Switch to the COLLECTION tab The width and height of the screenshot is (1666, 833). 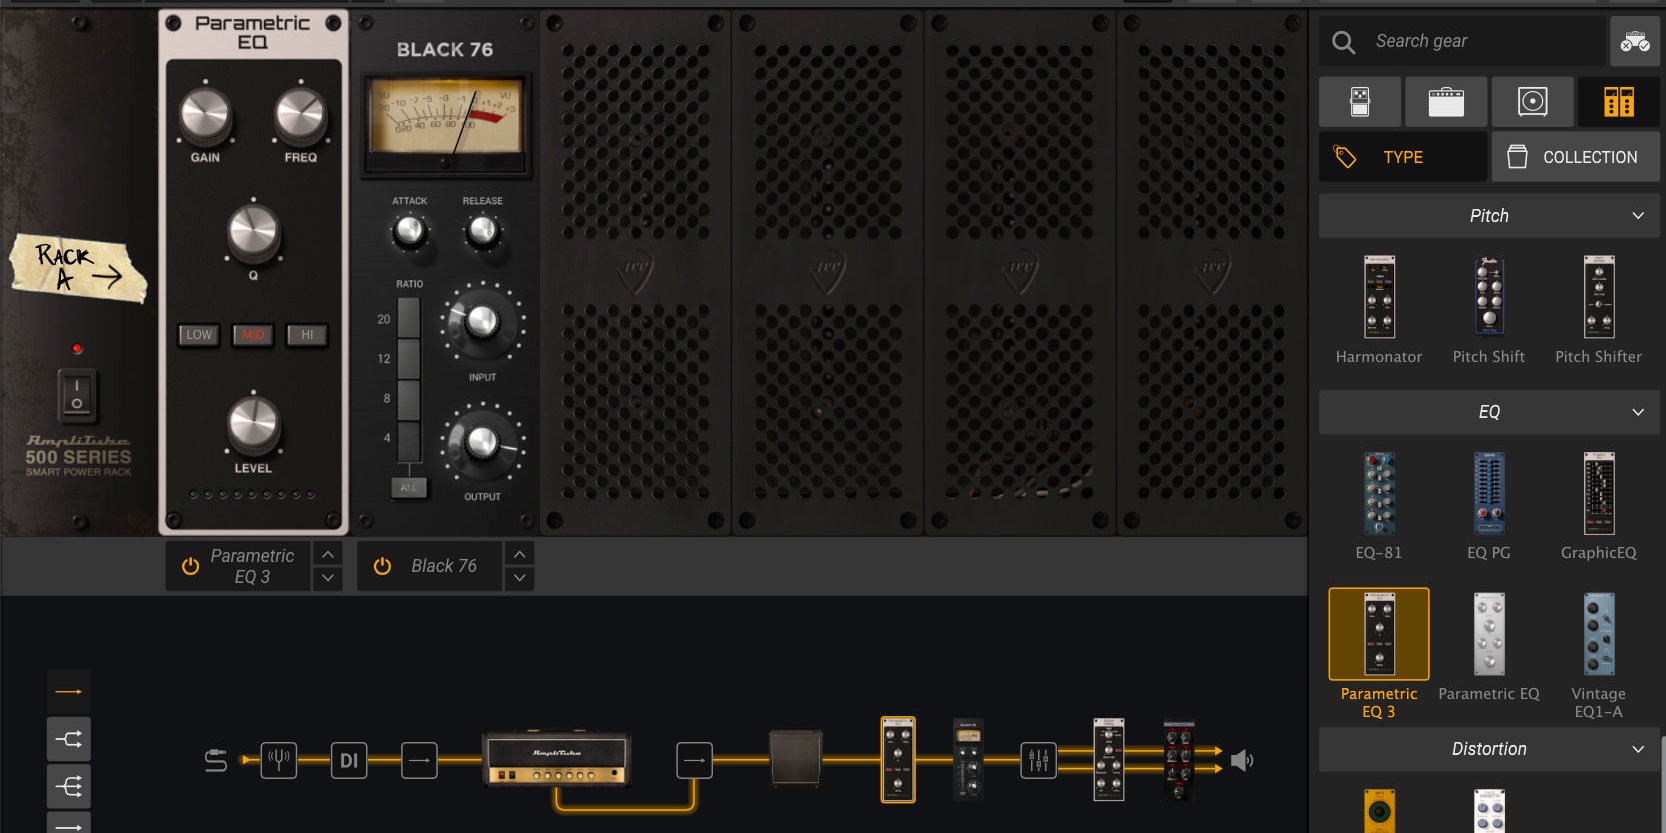[1575, 157]
